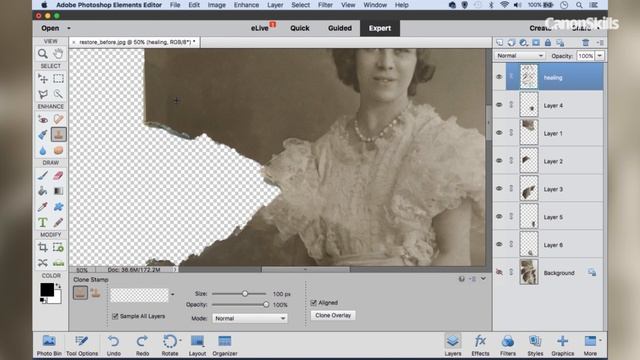Toggle the Aligned checkbox

pos(313,302)
